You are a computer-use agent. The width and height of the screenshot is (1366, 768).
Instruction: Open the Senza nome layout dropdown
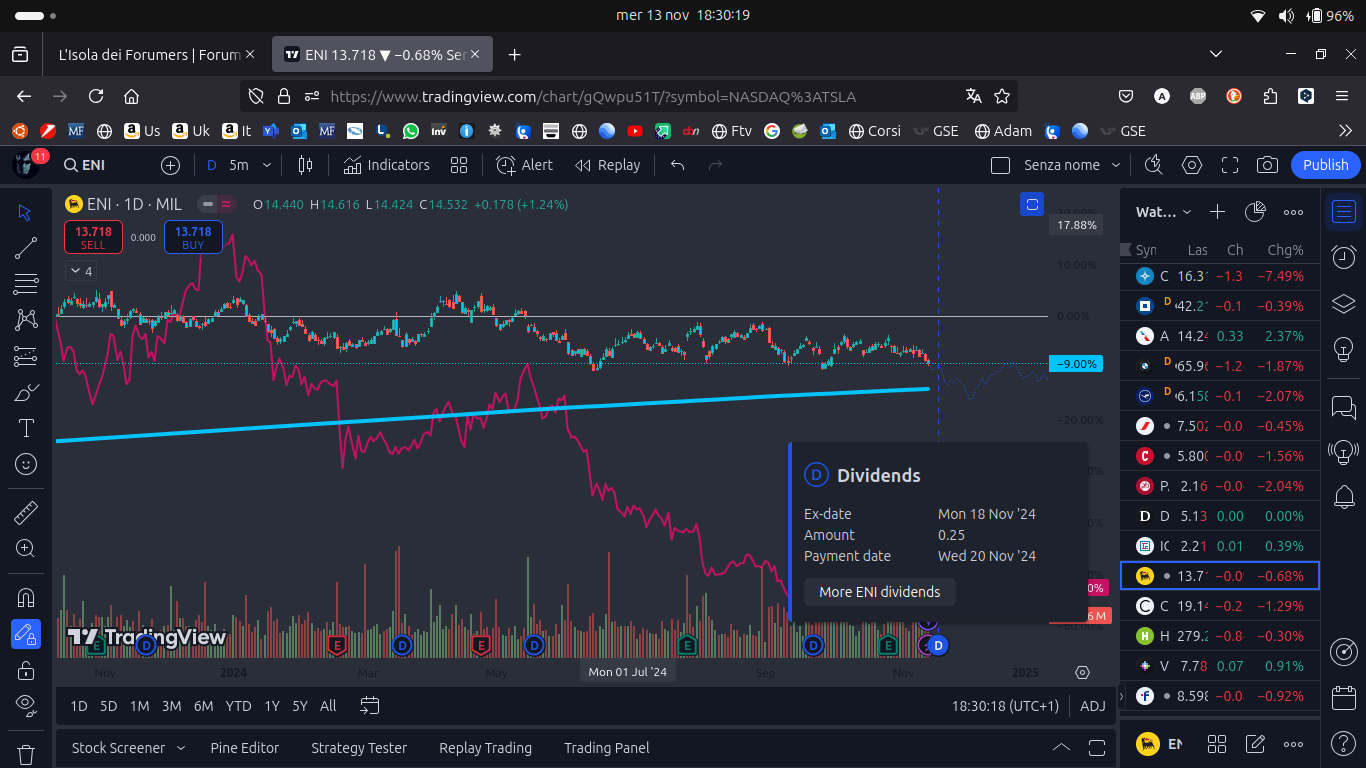1070,165
